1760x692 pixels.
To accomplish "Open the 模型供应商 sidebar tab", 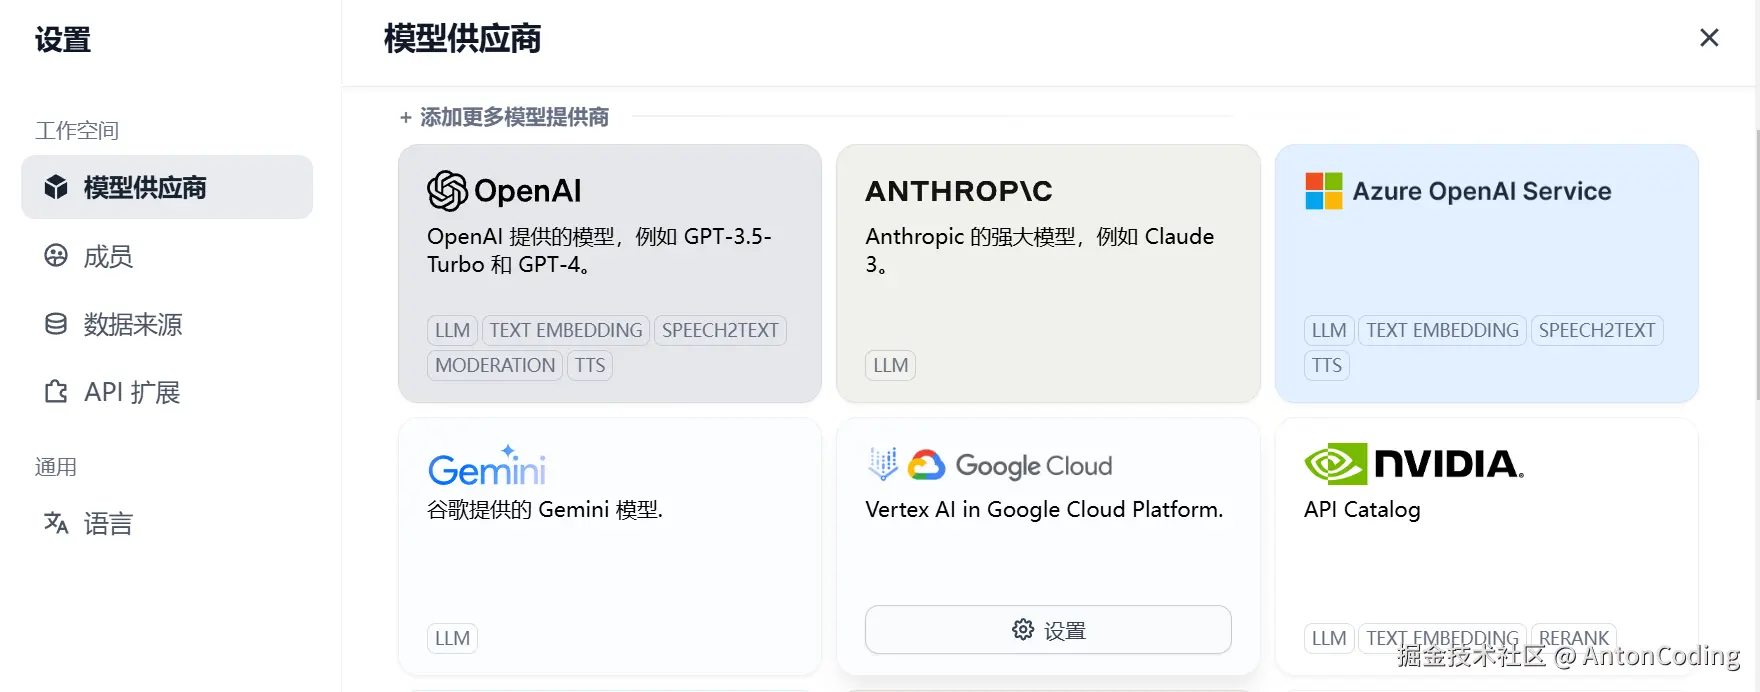I will 167,187.
